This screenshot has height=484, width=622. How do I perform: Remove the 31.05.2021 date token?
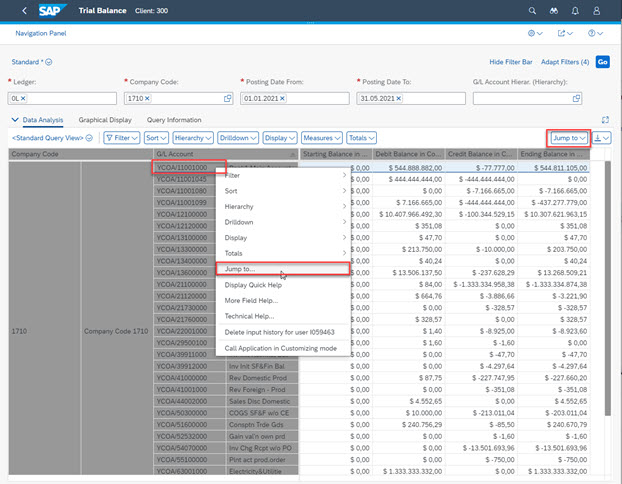(x=399, y=98)
